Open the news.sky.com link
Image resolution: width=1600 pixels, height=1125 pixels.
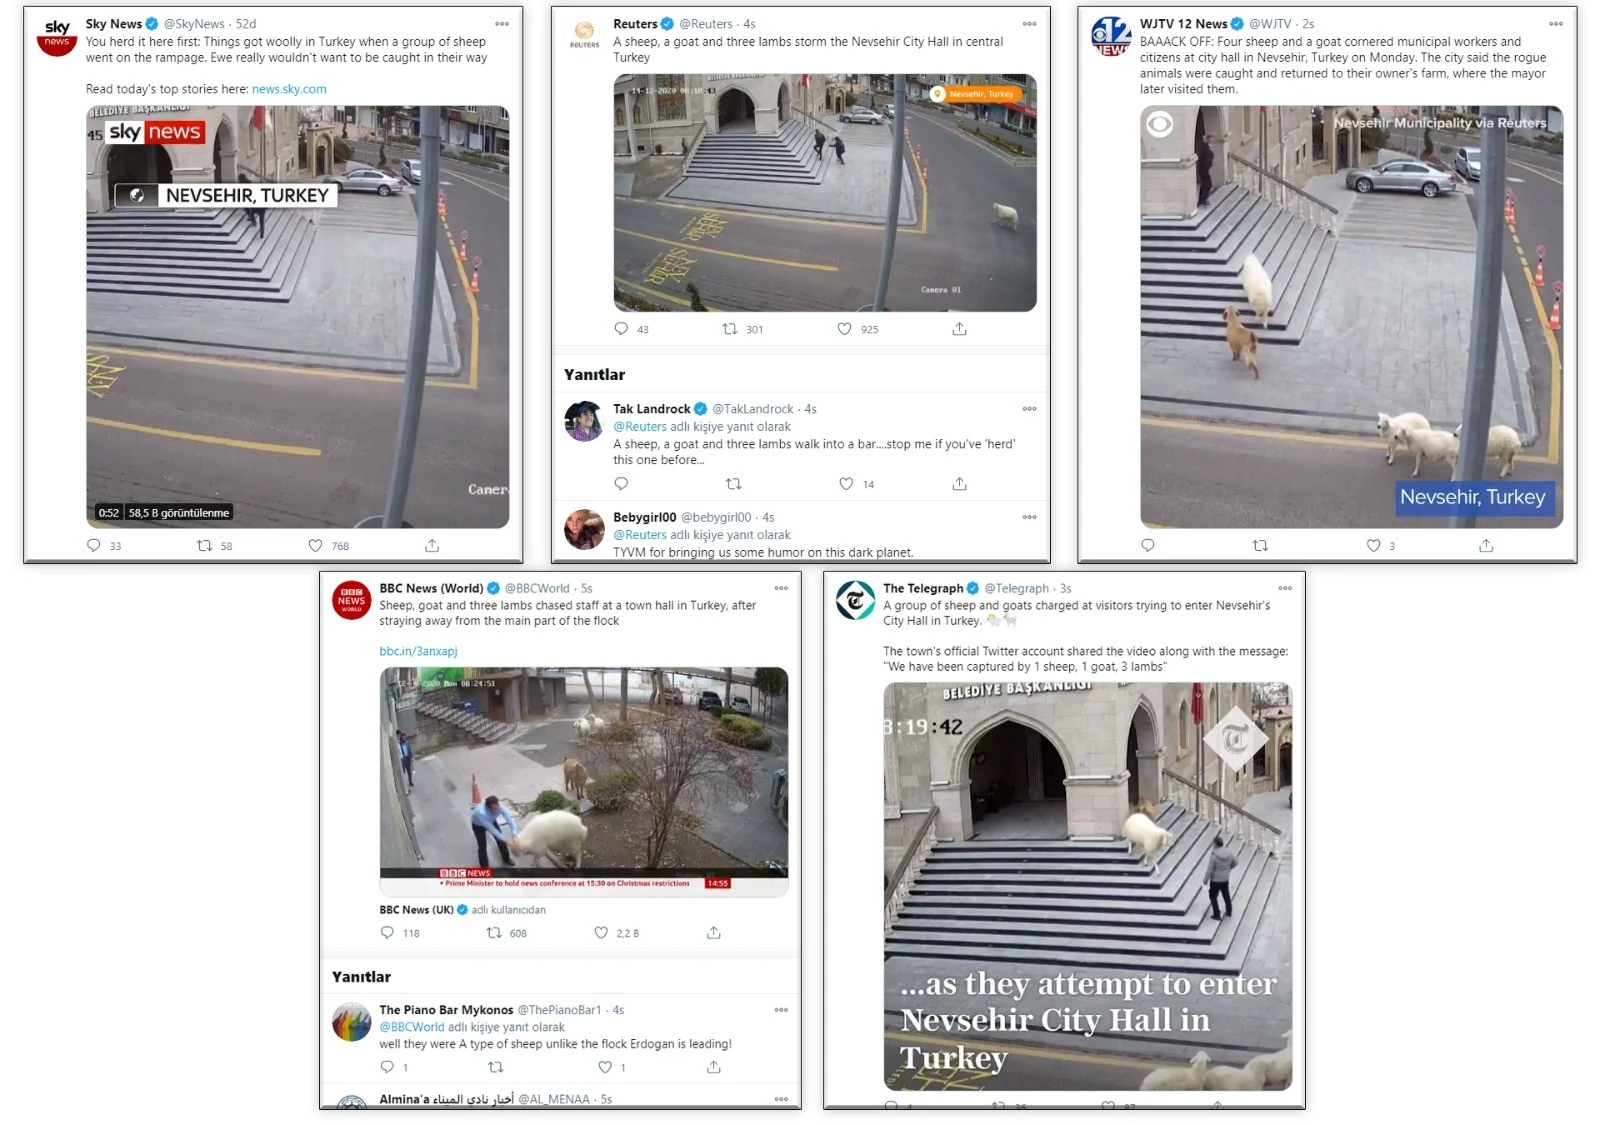click(x=289, y=89)
